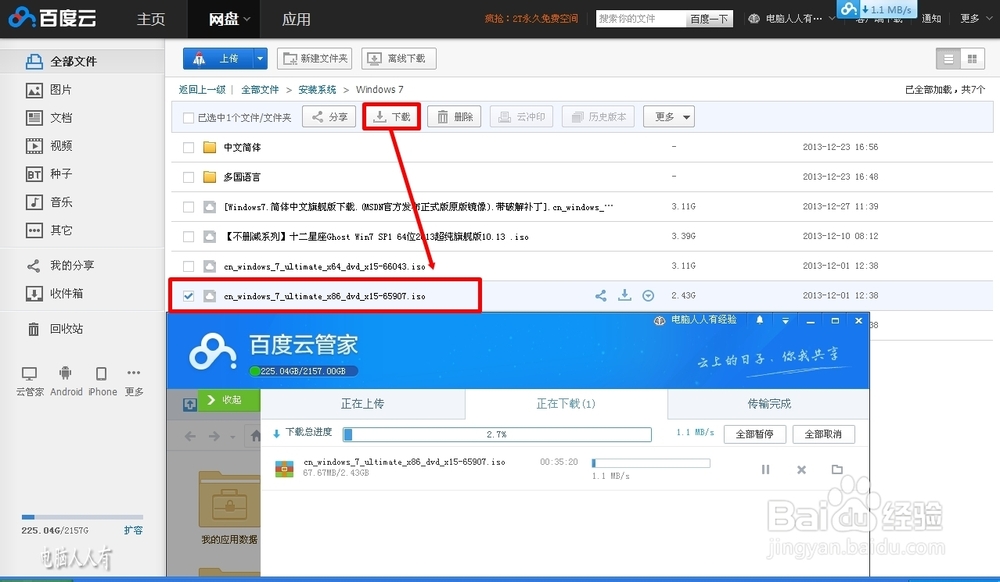1000x582 pixels.
Task: Click the 上传 upload button
Action: pyautogui.click(x=219, y=59)
